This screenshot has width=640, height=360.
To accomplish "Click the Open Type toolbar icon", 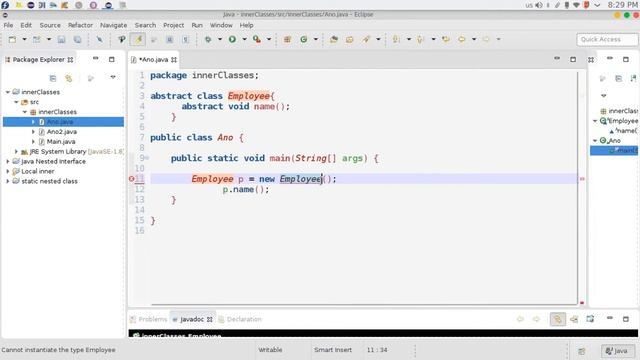I will (334, 39).
